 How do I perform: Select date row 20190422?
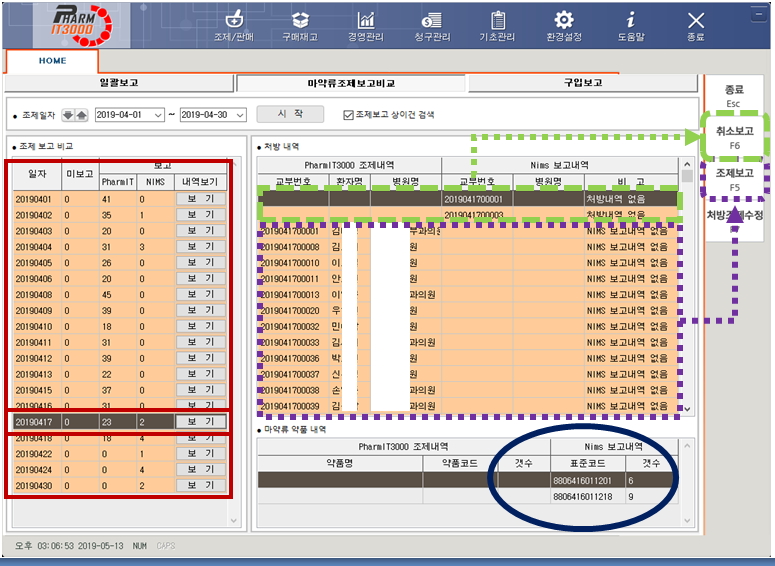coord(120,454)
